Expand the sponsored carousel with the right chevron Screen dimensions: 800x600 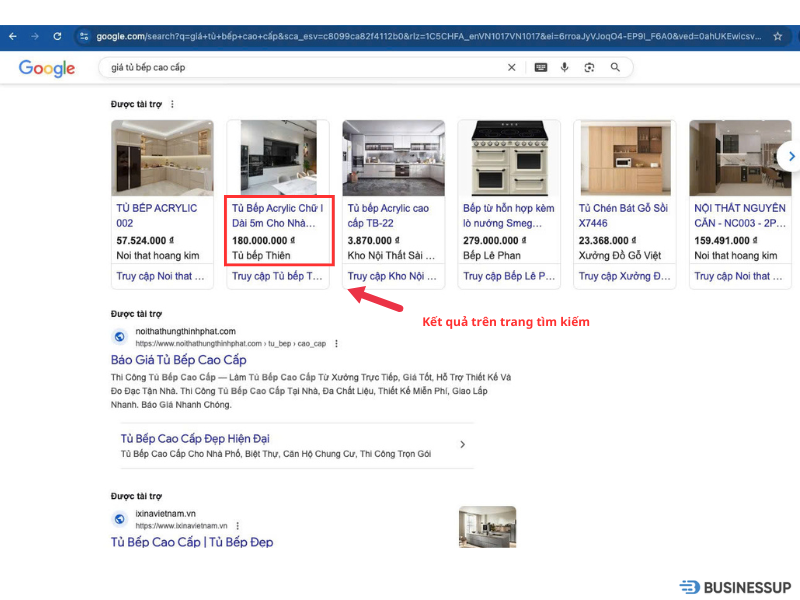pos(791,156)
